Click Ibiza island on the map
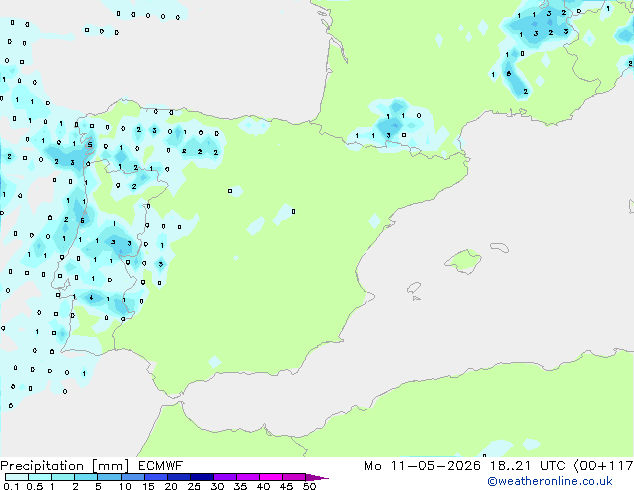This screenshot has width=634, height=490. pos(414,288)
